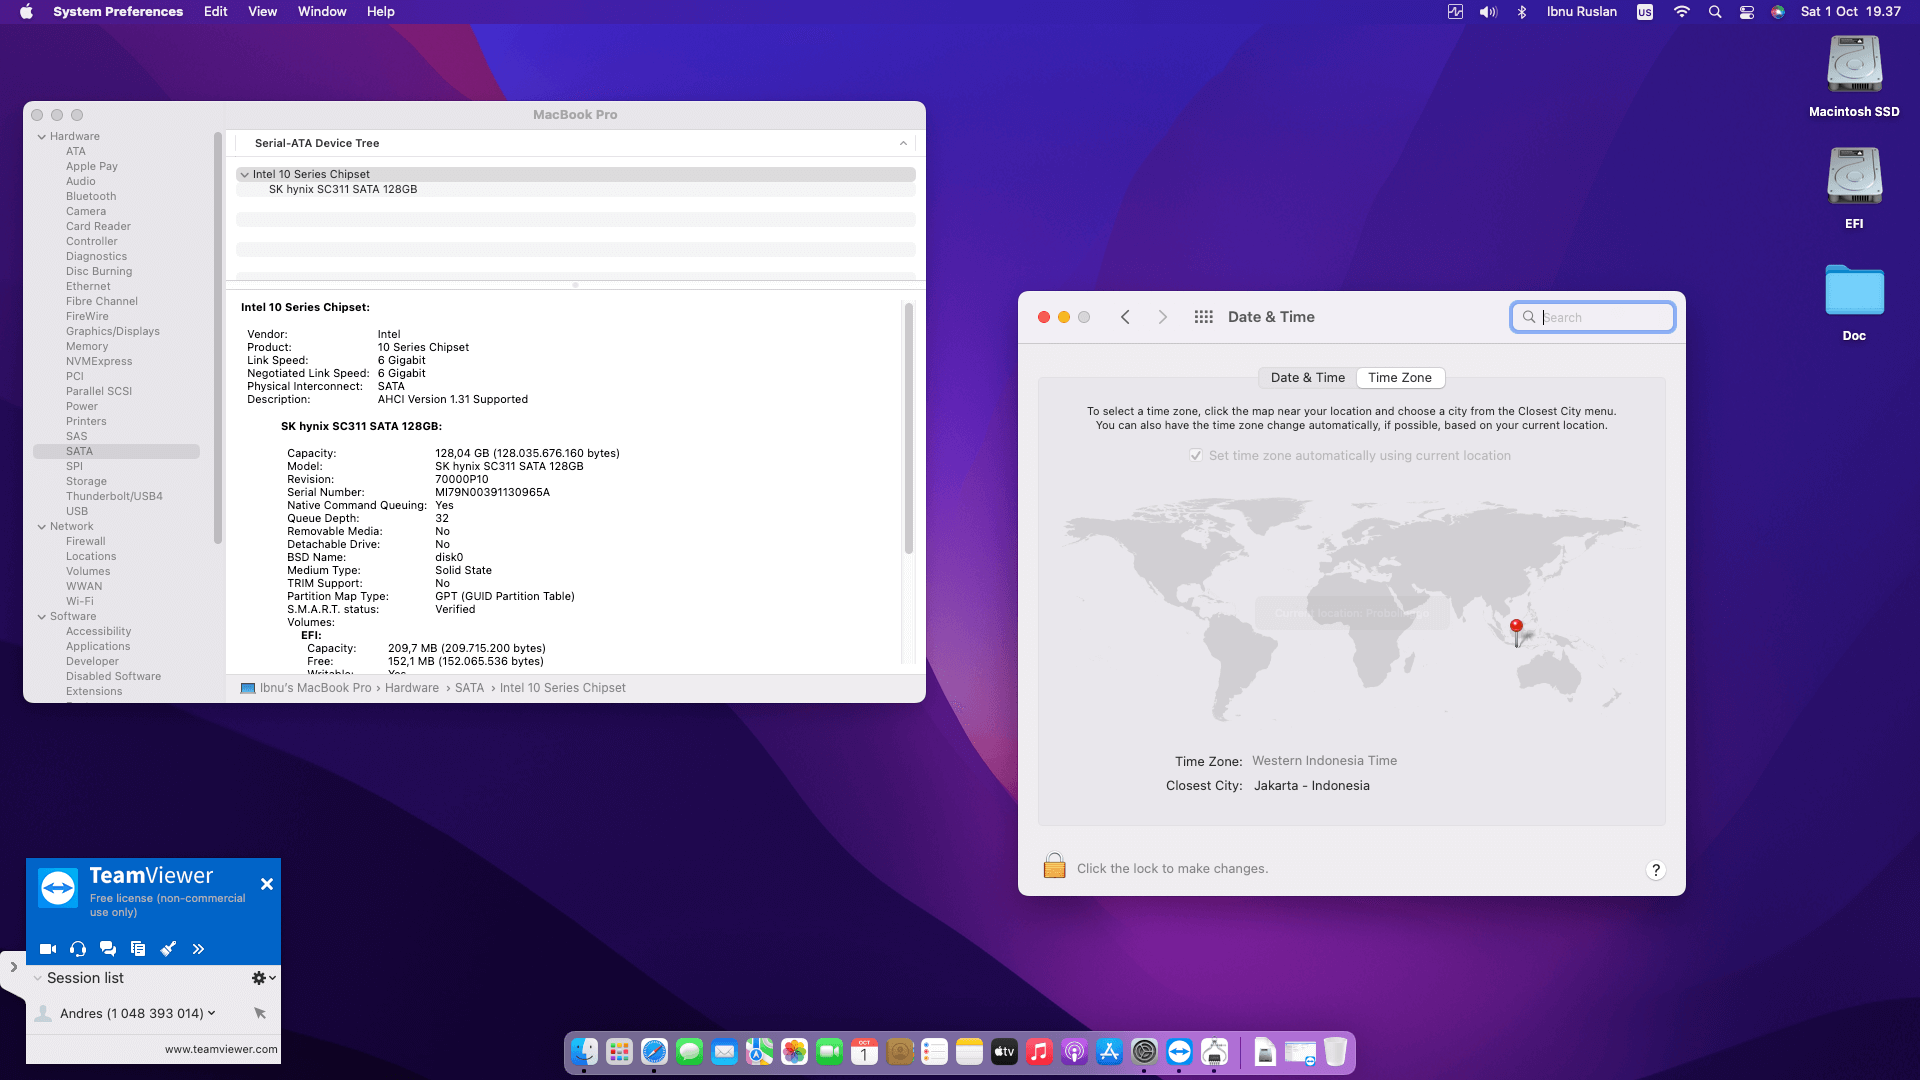Open Launchpad from the Dock
The width and height of the screenshot is (1920, 1080).
619,1052
